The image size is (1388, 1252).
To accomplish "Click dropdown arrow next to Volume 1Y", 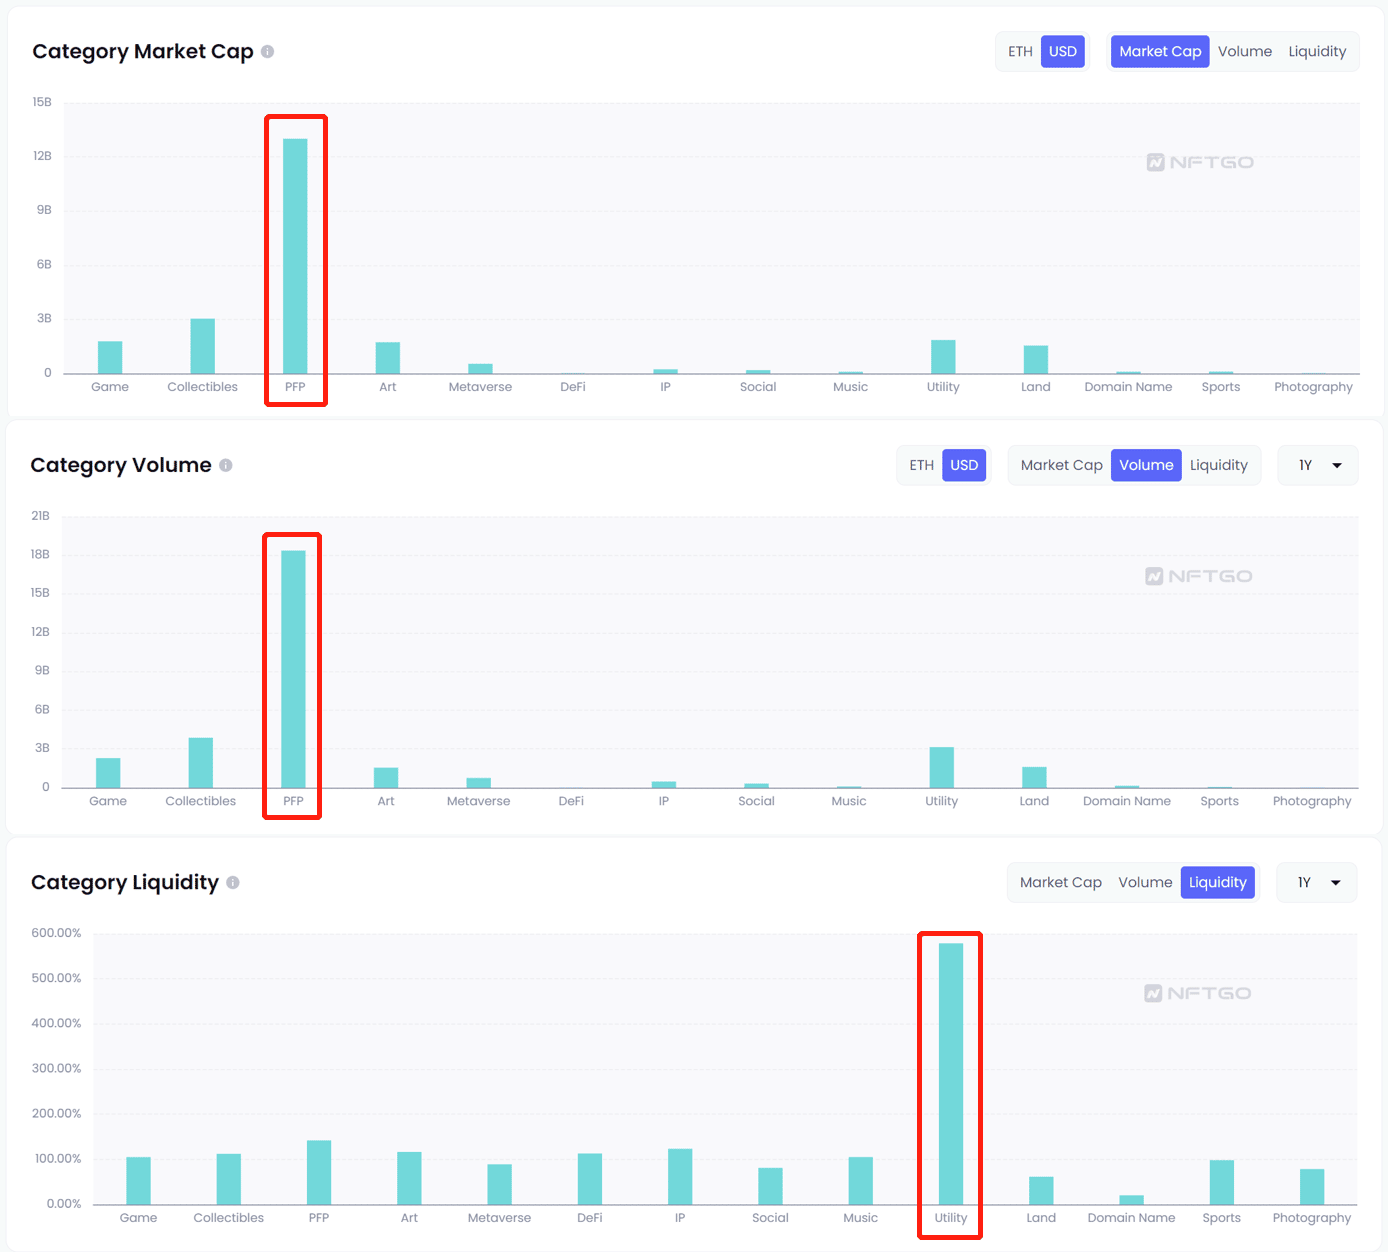I will (1337, 466).
